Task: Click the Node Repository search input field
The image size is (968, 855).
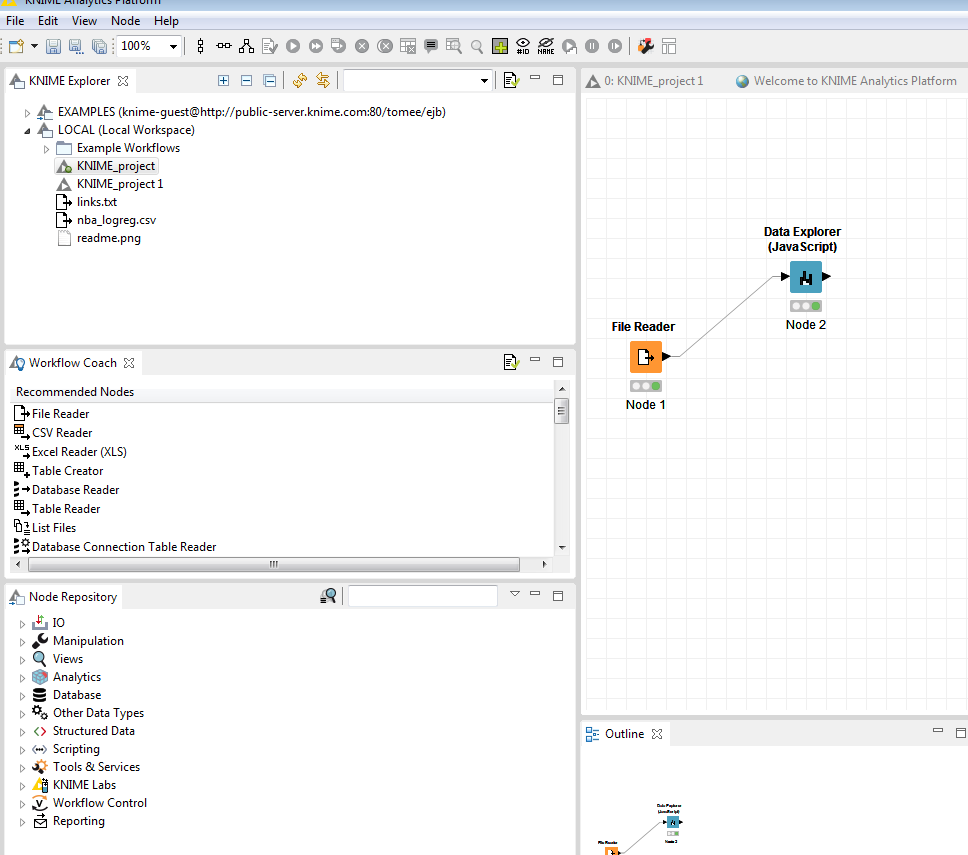Action: click(x=423, y=596)
